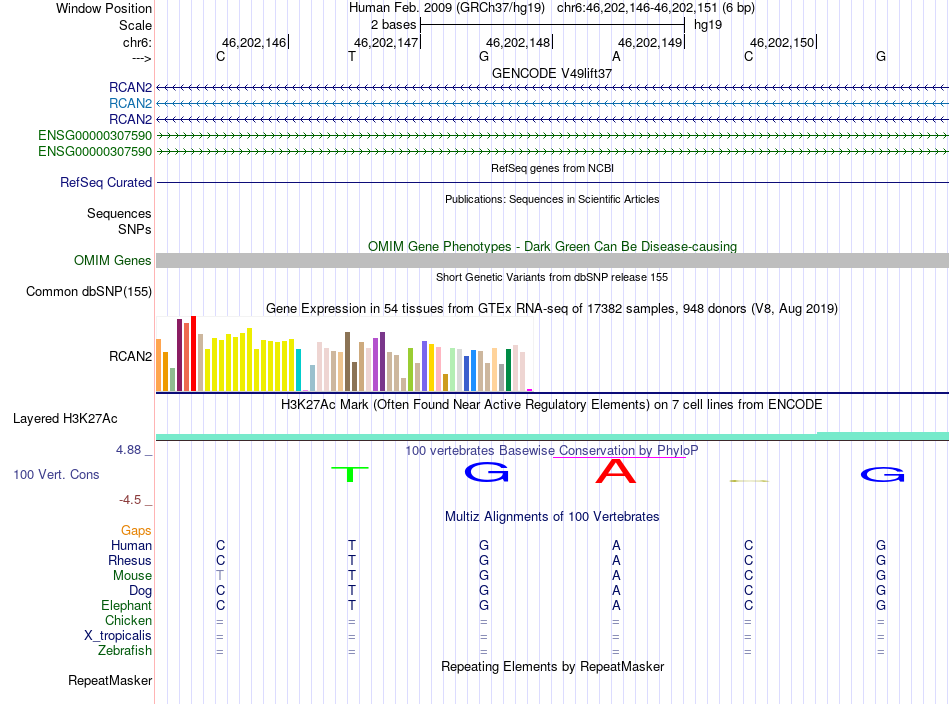Screen dimensions: 950x704
Task: Click the Rhesus species row label
Action: (x=130, y=560)
